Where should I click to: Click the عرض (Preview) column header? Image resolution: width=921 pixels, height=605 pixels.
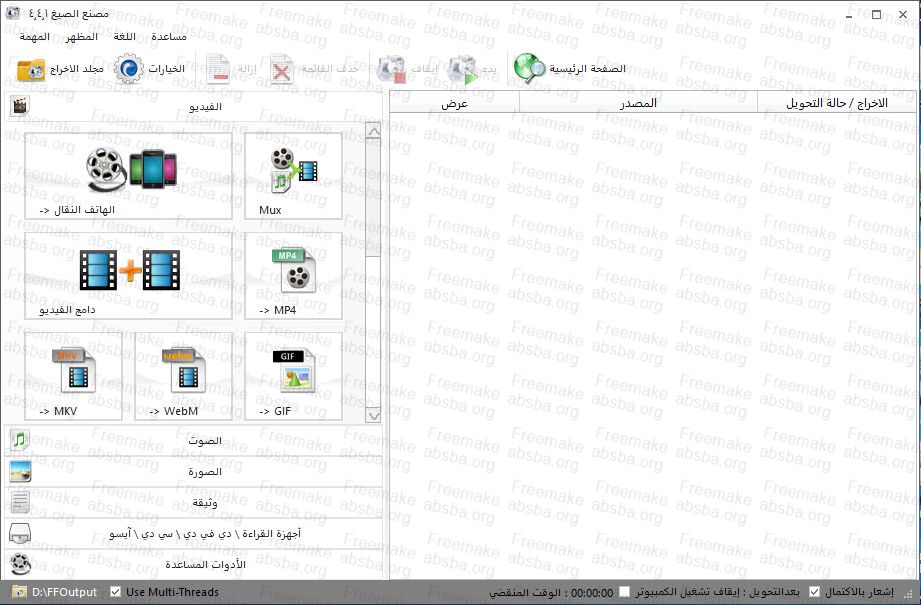tap(455, 103)
